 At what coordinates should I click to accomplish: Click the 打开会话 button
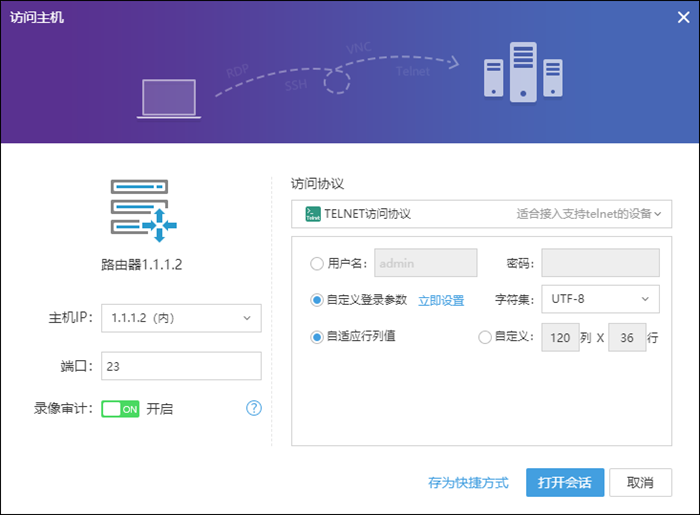coord(564,483)
